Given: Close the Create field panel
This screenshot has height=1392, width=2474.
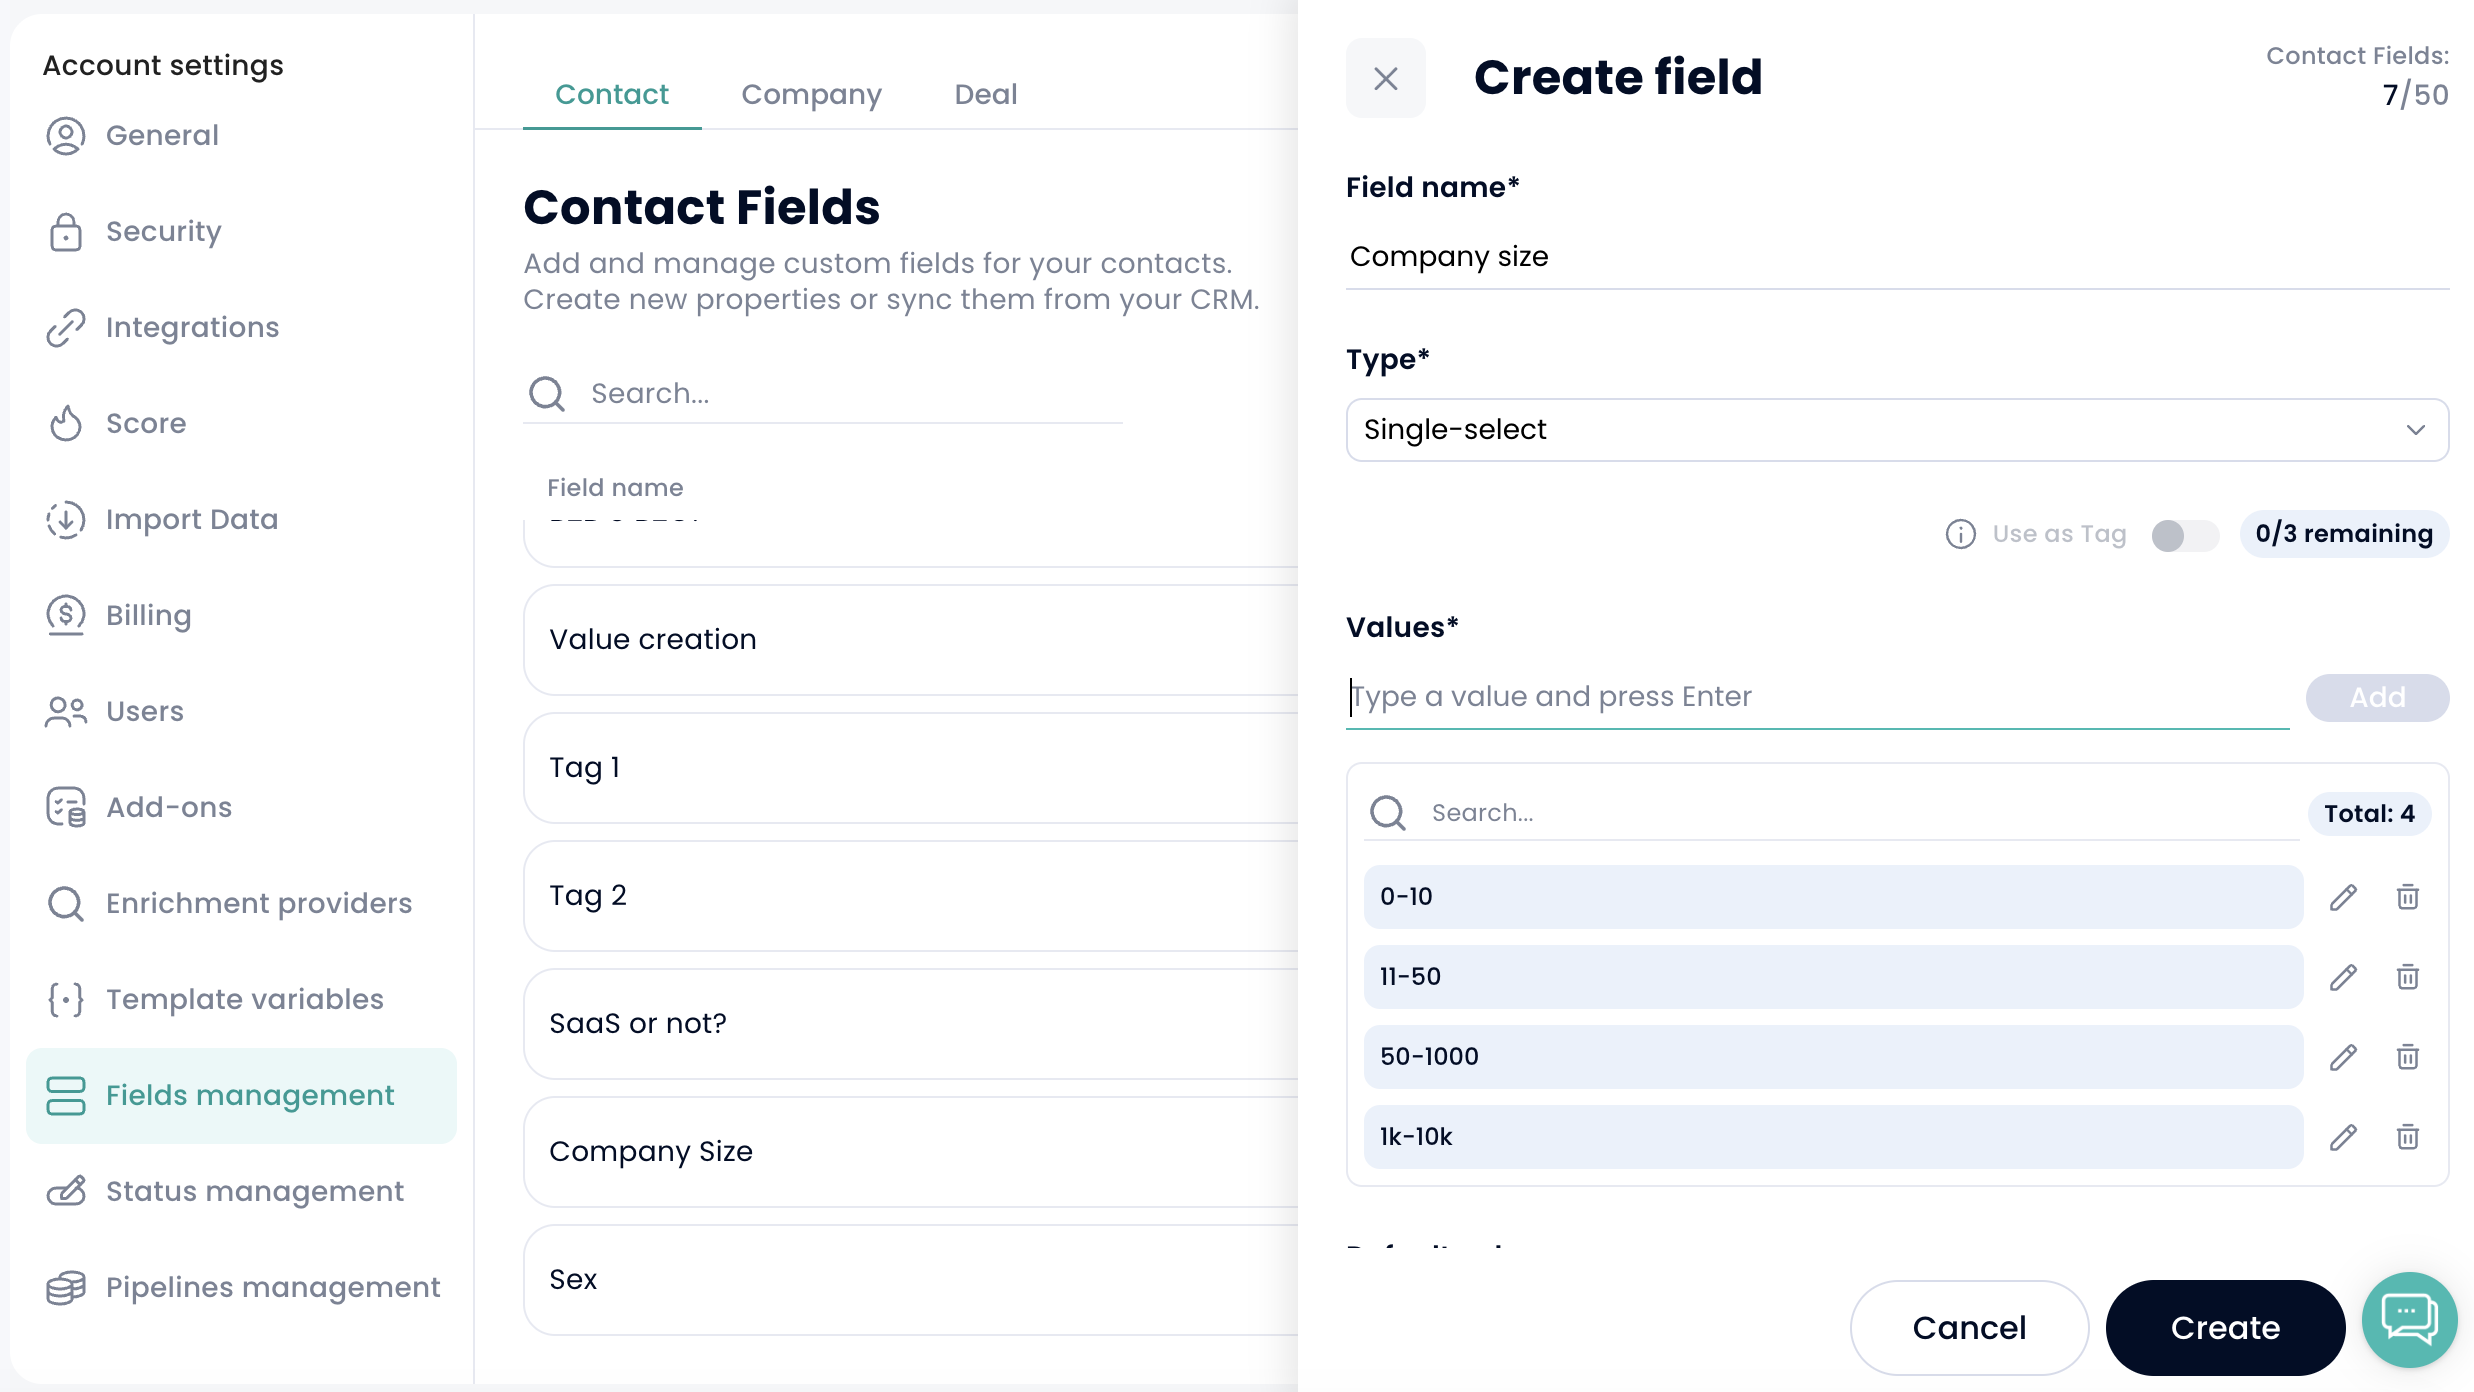Looking at the screenshot, I should click(1385, 78).
